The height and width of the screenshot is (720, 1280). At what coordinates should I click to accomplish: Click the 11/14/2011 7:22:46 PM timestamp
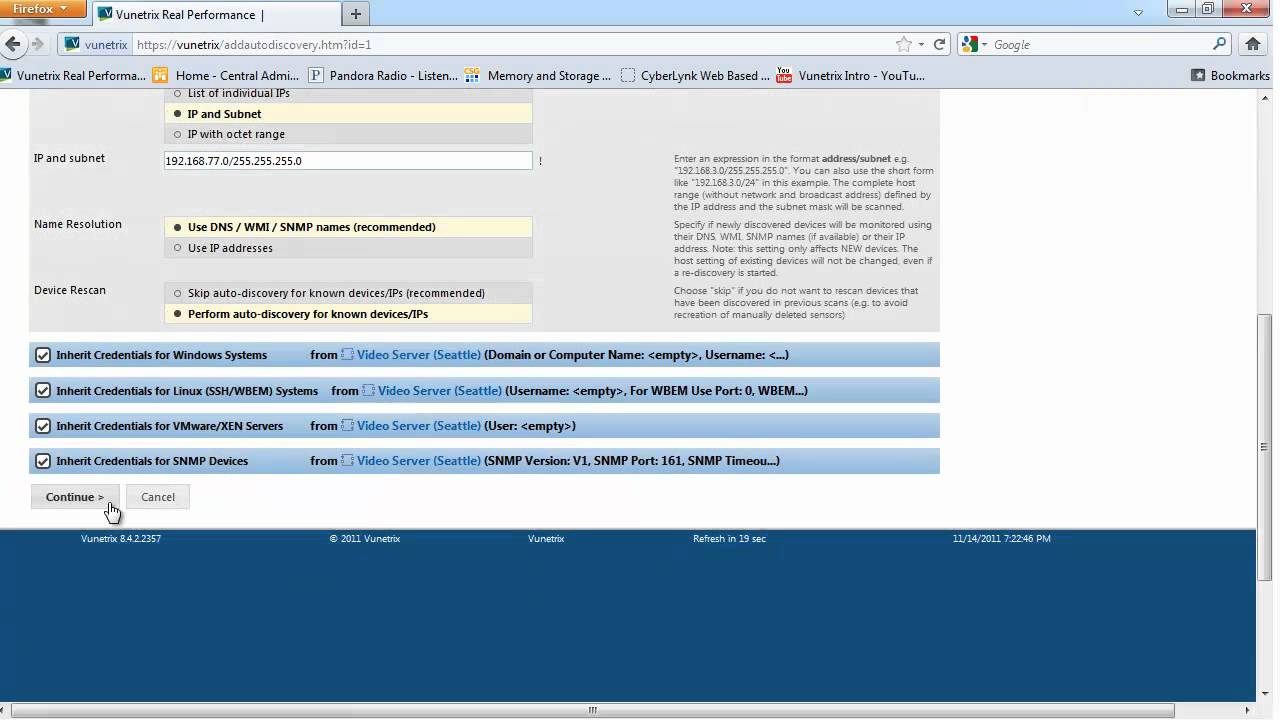point(1001,539)
